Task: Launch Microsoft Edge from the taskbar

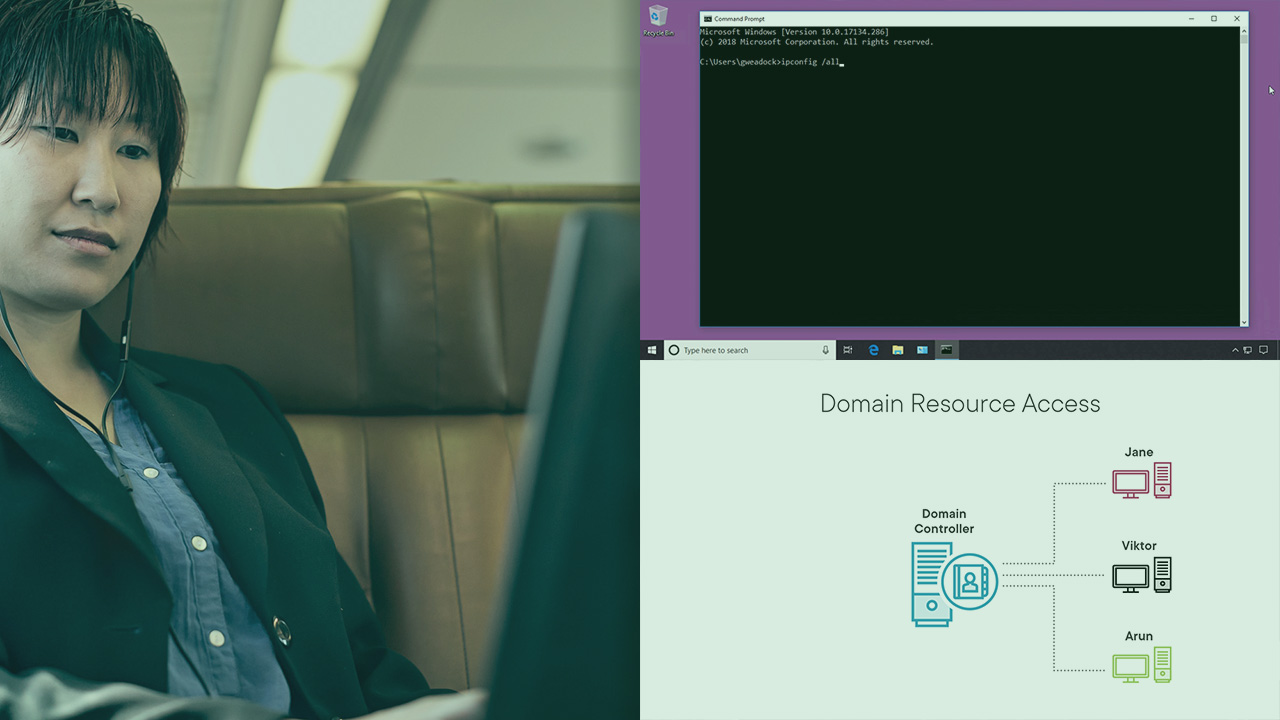Action: click(873, 350)
